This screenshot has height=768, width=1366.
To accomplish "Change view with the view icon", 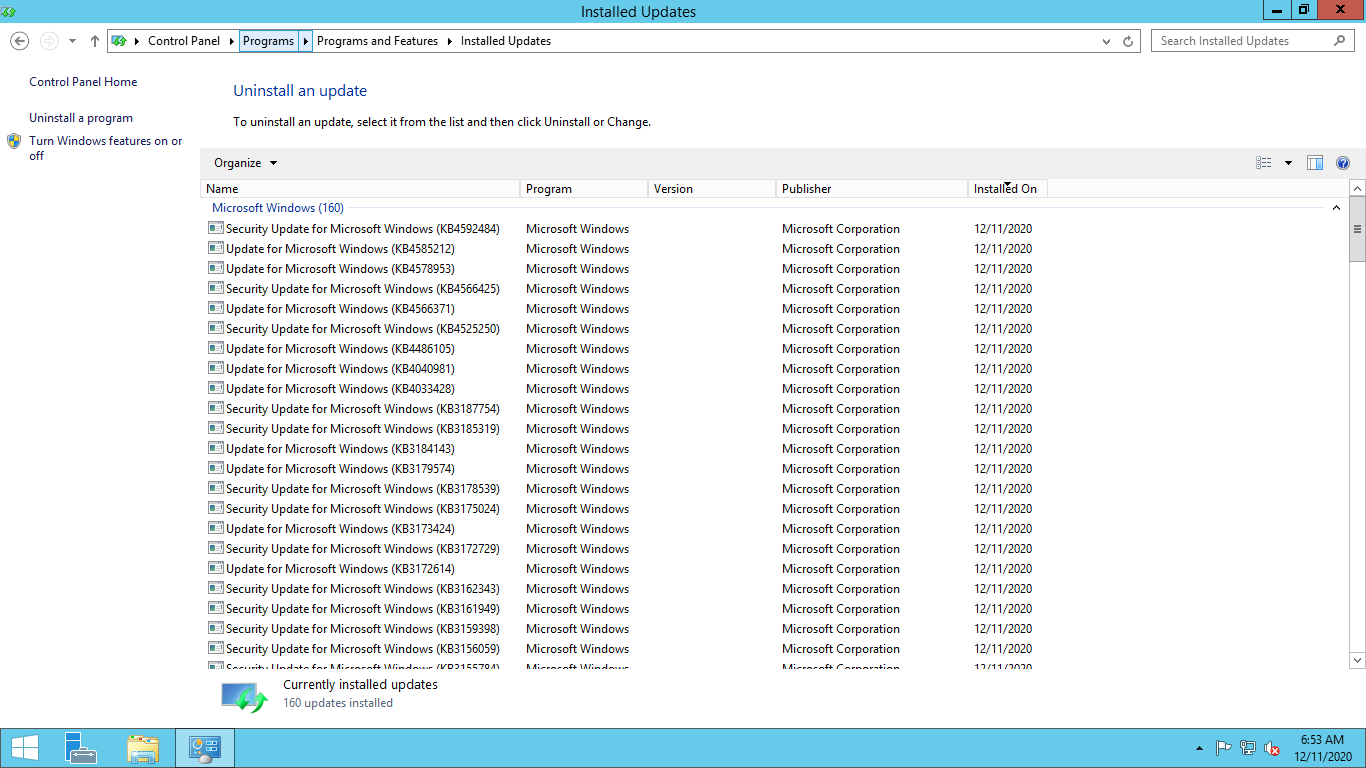I will click(x=1264, y=163).
